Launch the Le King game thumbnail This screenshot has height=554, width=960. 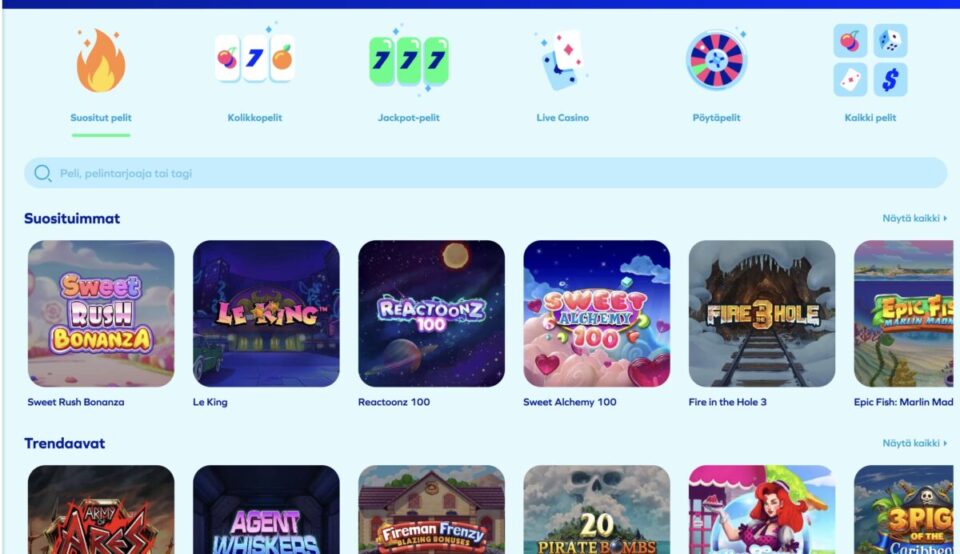266,313
